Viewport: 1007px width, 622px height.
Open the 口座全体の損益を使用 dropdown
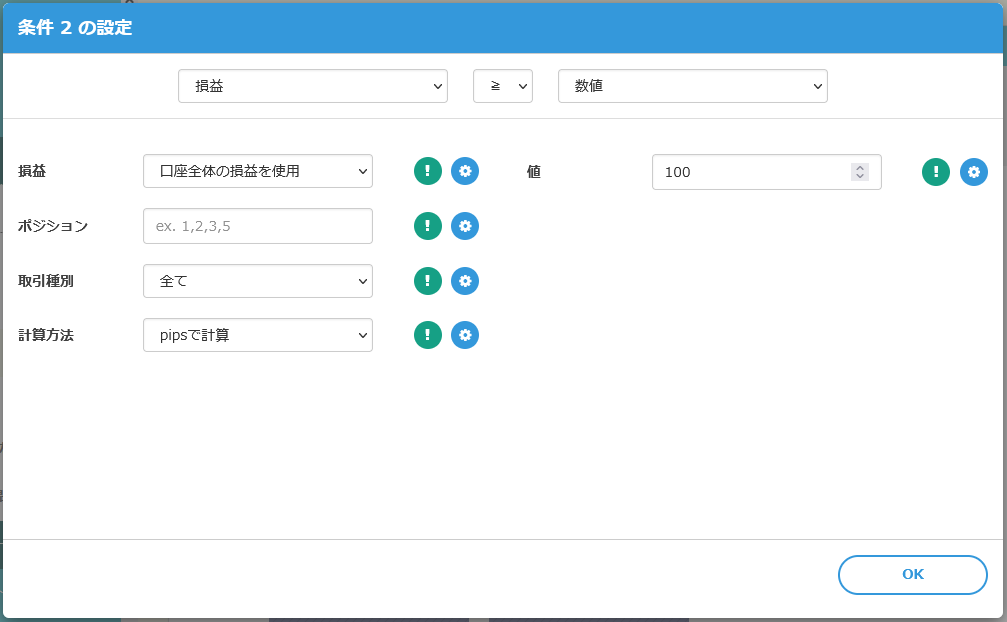[x=257, y=172]
